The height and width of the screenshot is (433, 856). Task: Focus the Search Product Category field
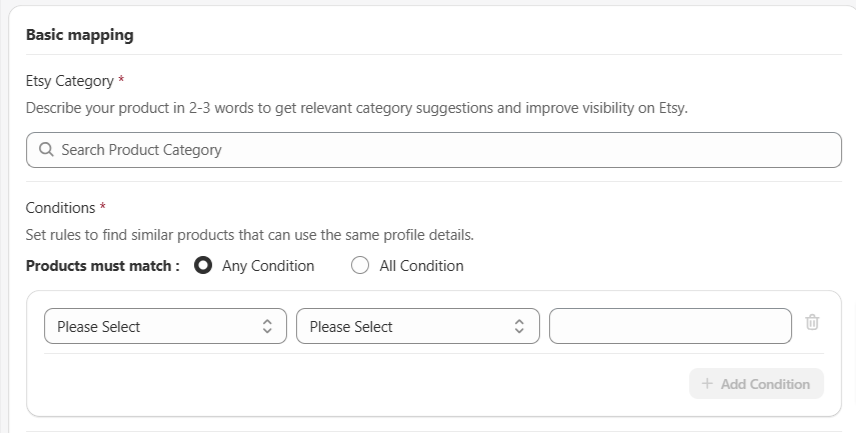tap(434, 150)
